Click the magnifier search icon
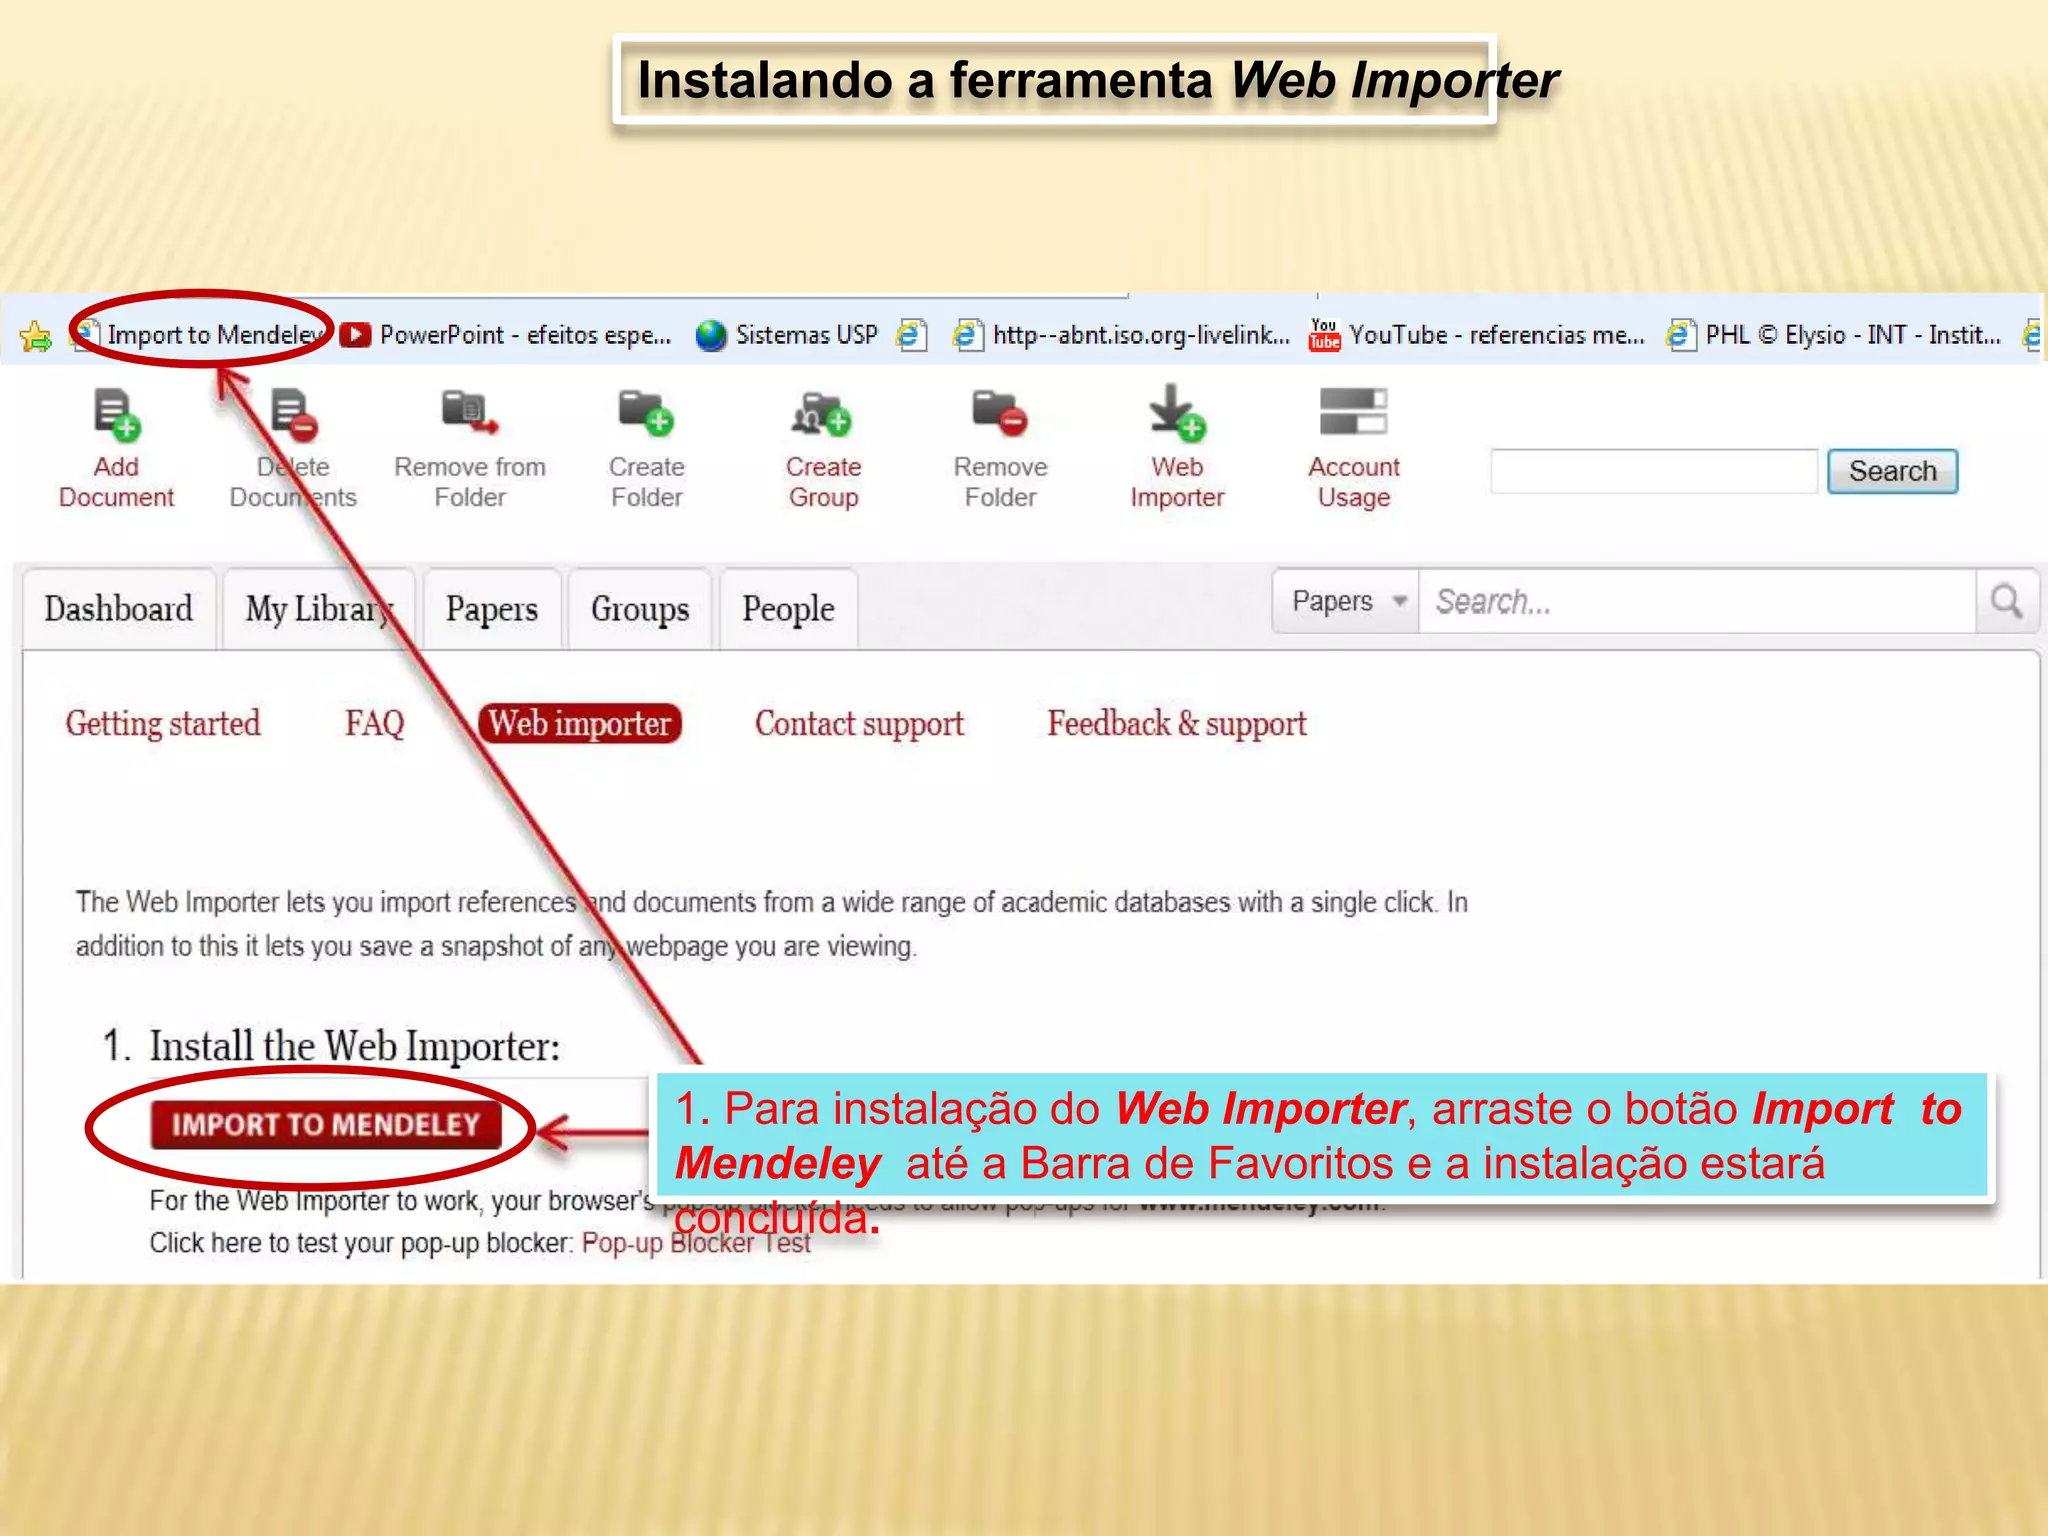The width and height of the screenshot is (2048, 1536). (x=2006, y=601)
